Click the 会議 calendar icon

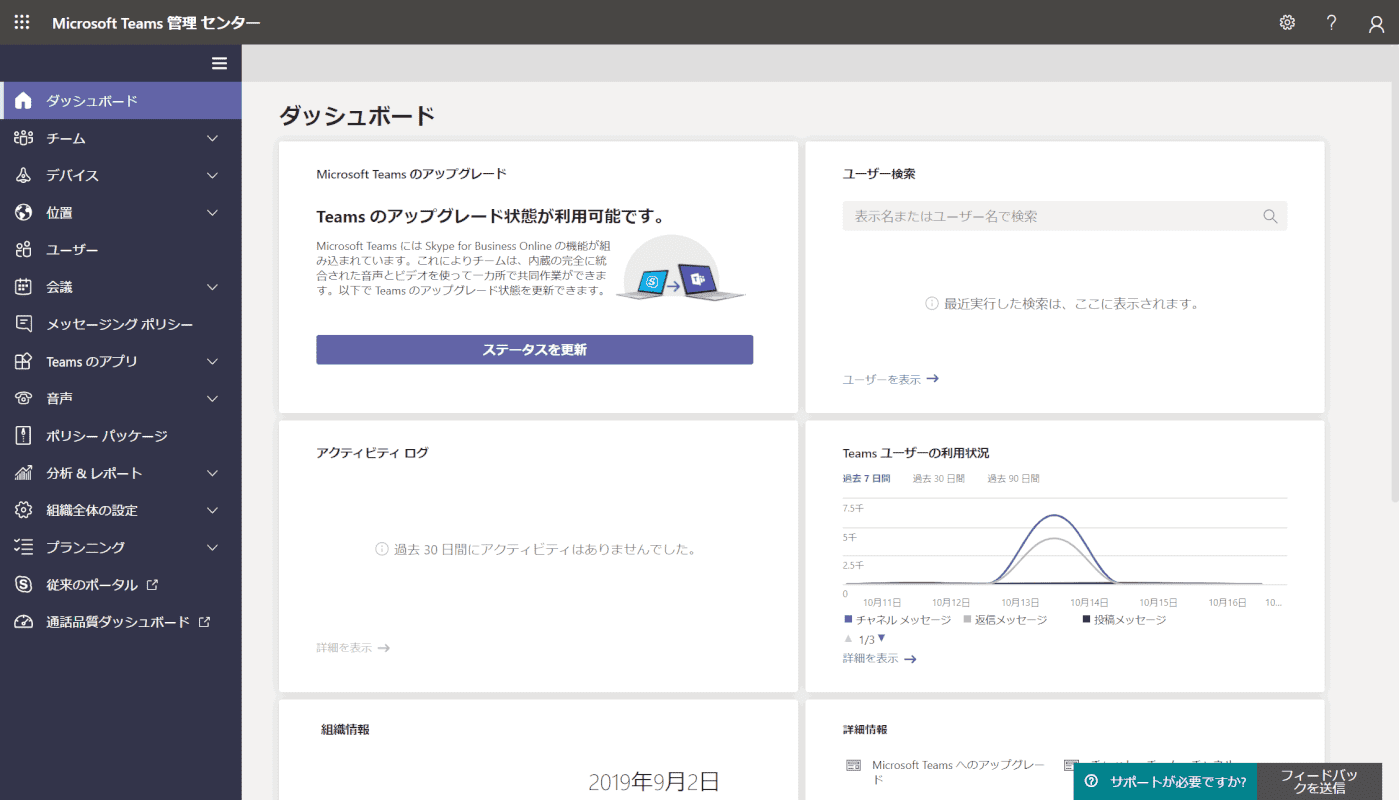point(24,287)
